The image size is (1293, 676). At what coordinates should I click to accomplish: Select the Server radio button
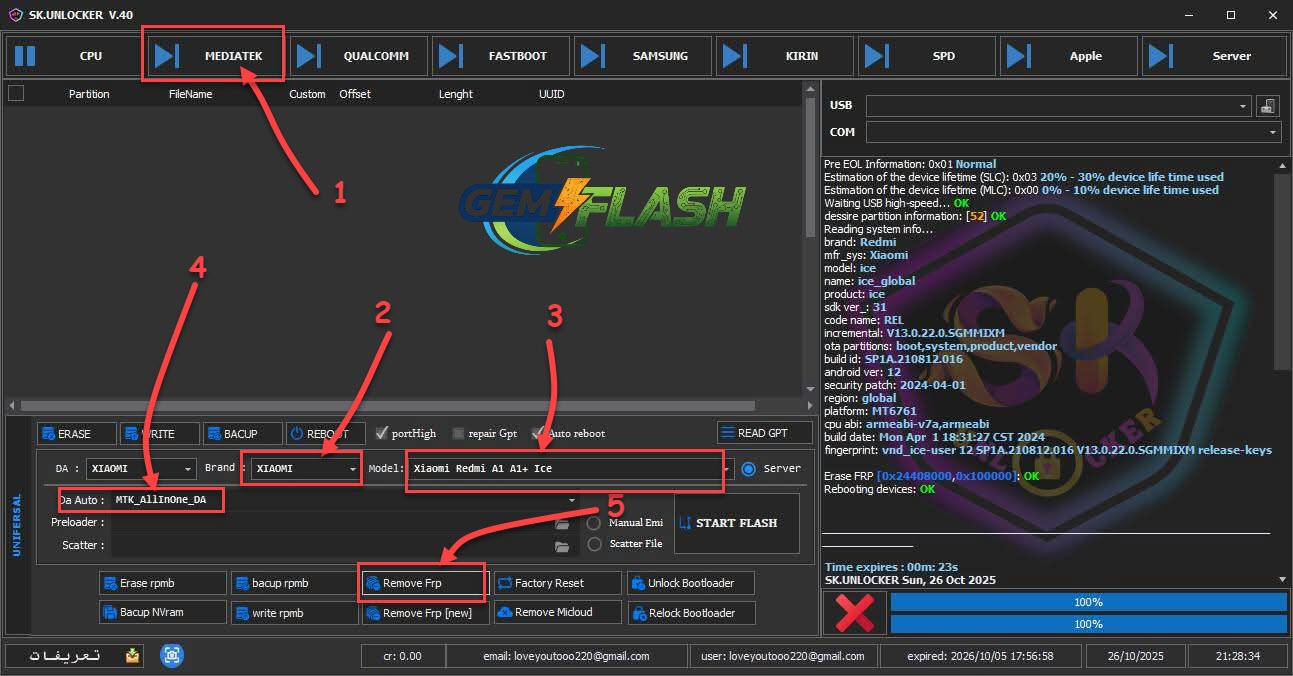pyautogui.click(x=748, y=468)
